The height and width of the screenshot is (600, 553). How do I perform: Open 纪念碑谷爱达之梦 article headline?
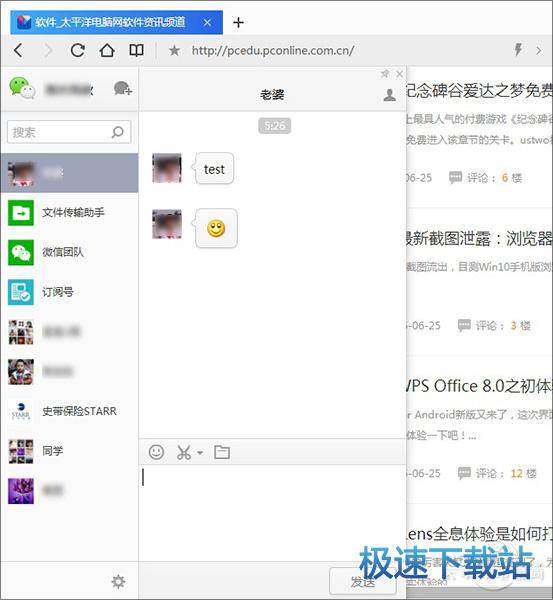[479, 90]
